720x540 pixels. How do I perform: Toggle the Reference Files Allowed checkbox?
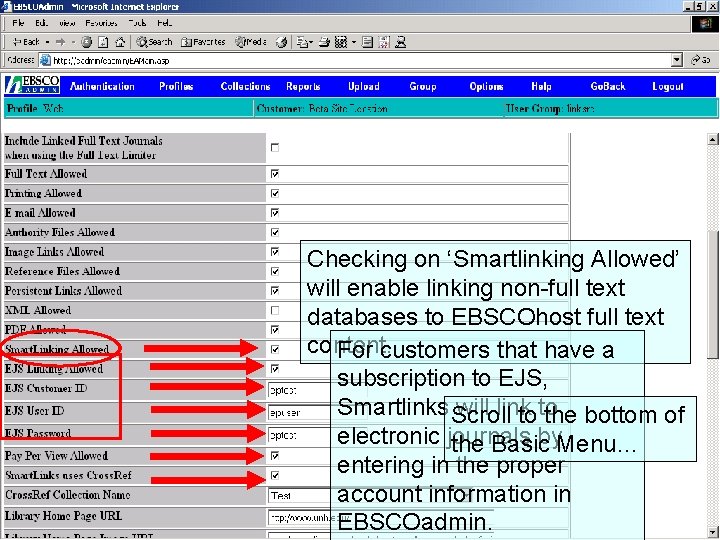point(275,271)
